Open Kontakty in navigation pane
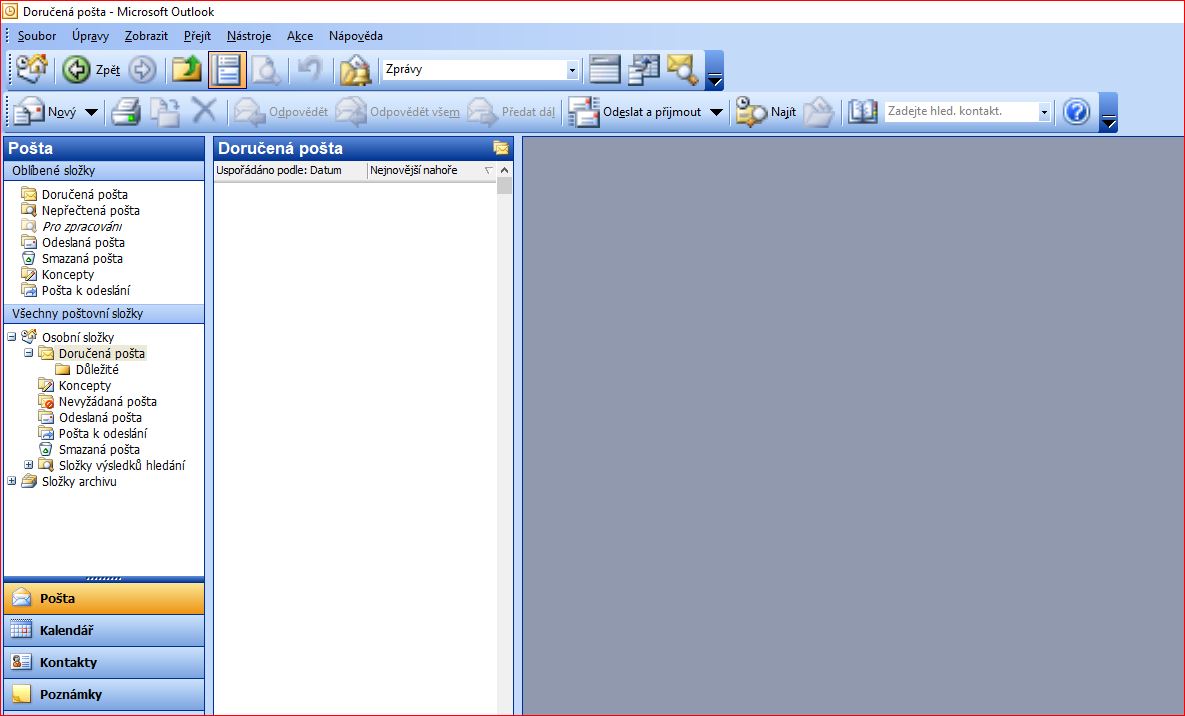 pos(104,663)
